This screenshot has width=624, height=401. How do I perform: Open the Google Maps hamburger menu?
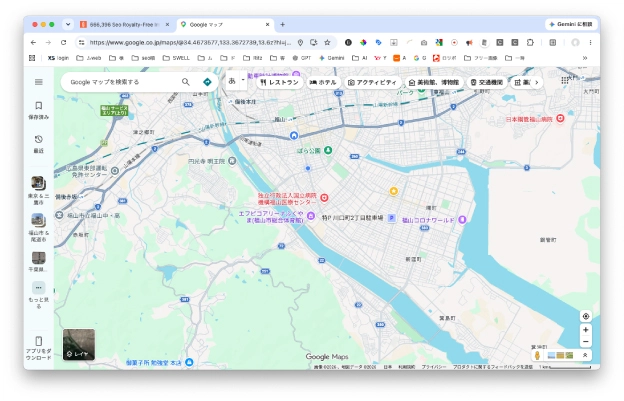tap(39, 82)
